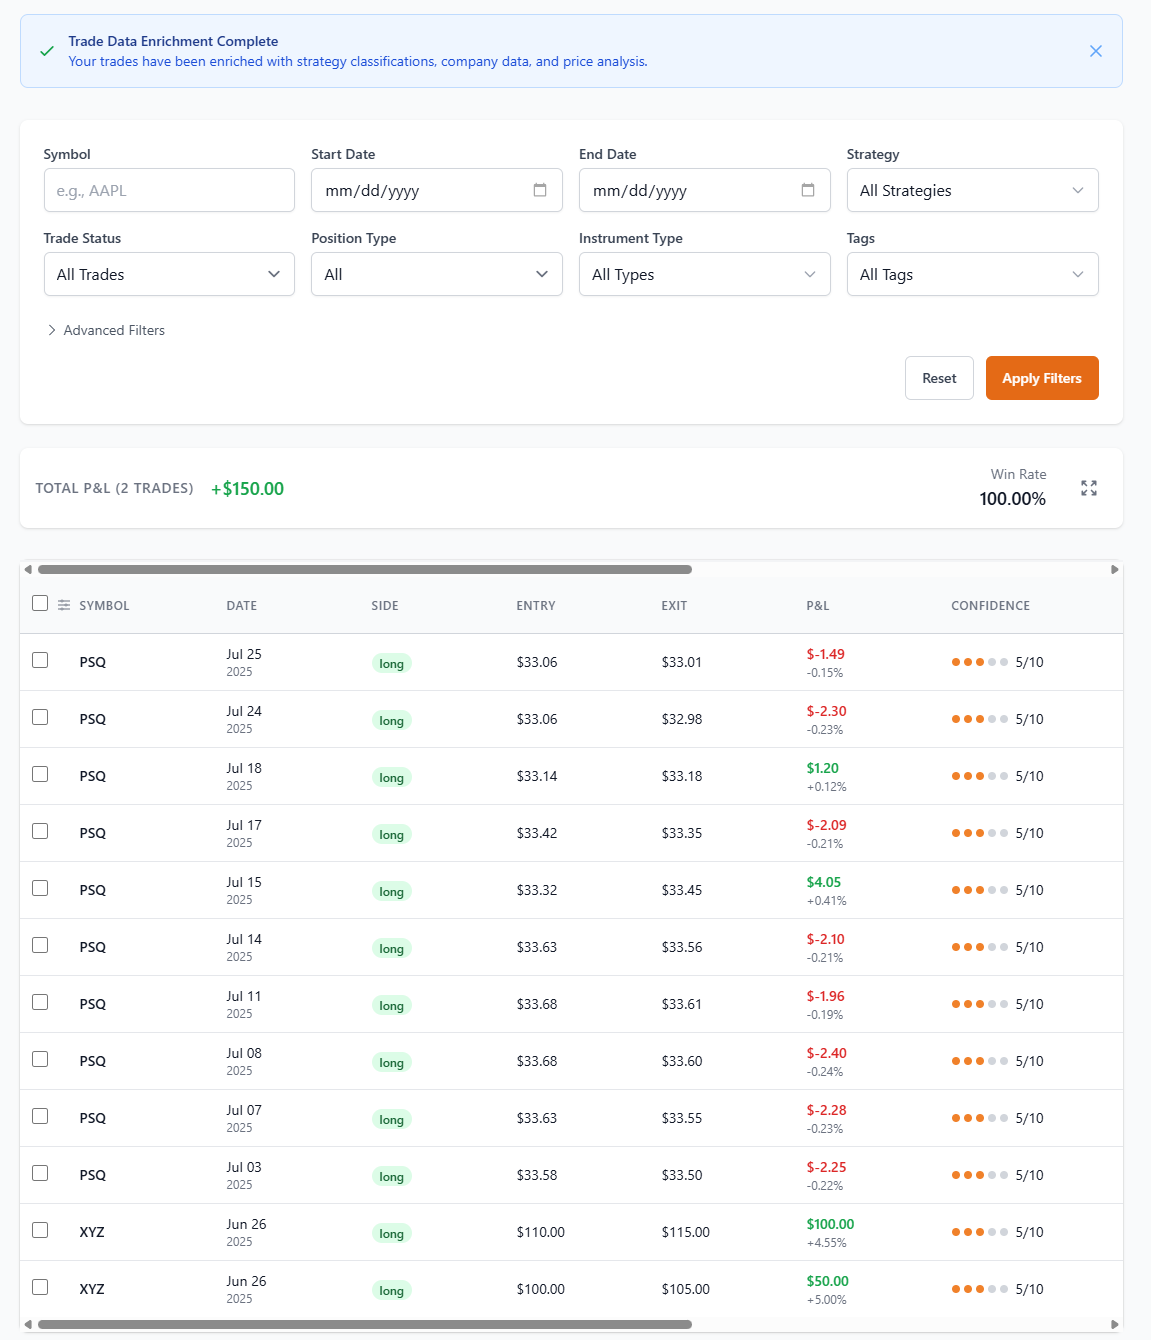This screenshot has height=1340, width=1151.
Task: Click the bottom scrollbar left arrow
Action: [x=28, y=1324]
